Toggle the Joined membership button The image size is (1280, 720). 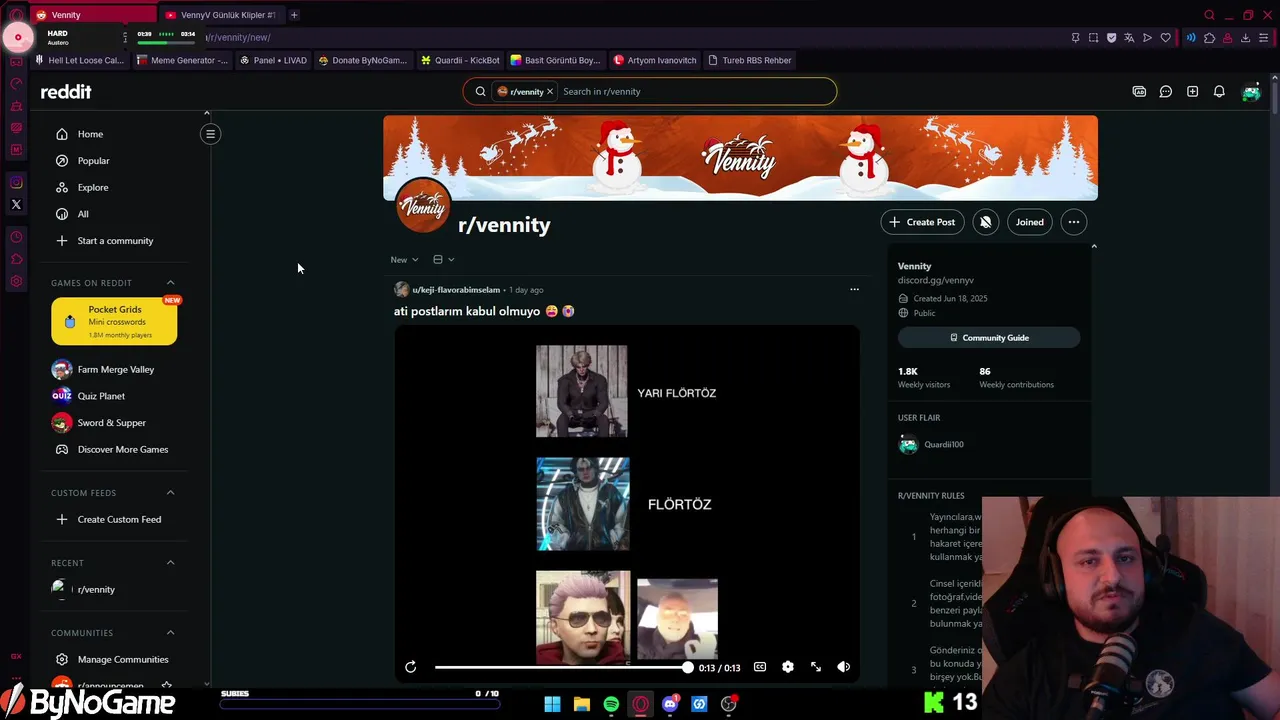pyautogui.click(x=1030, y=222)
